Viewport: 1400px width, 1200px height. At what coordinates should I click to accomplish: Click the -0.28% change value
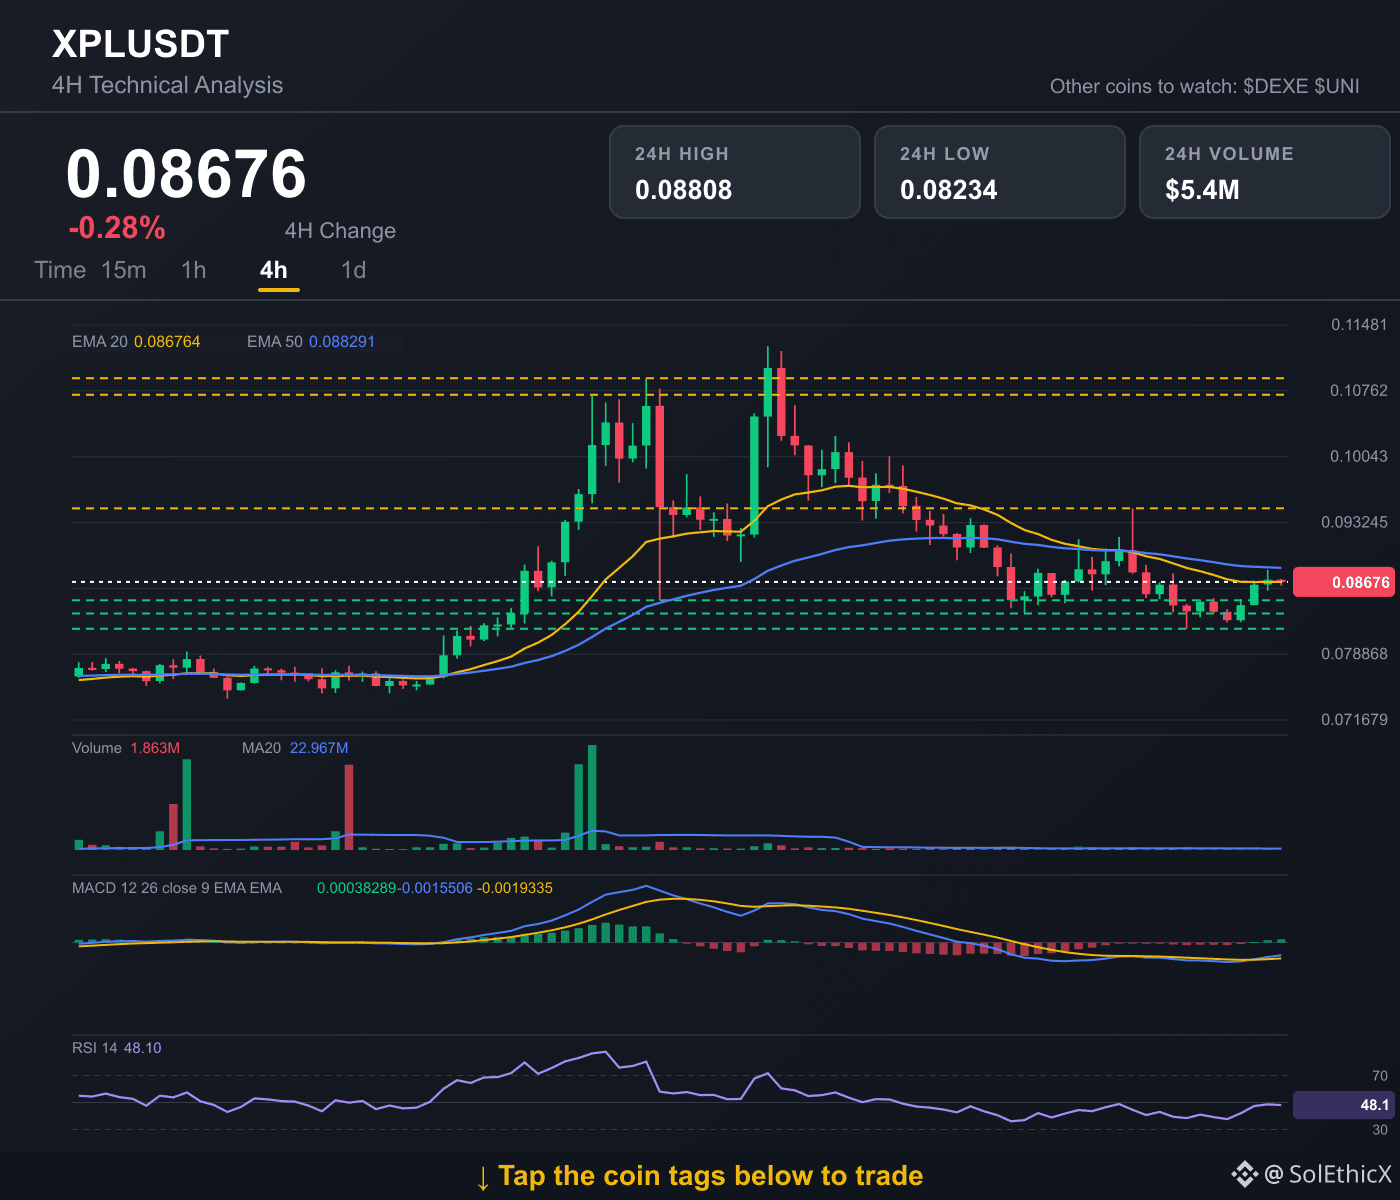pyautogui.click(x=117, y=228)
